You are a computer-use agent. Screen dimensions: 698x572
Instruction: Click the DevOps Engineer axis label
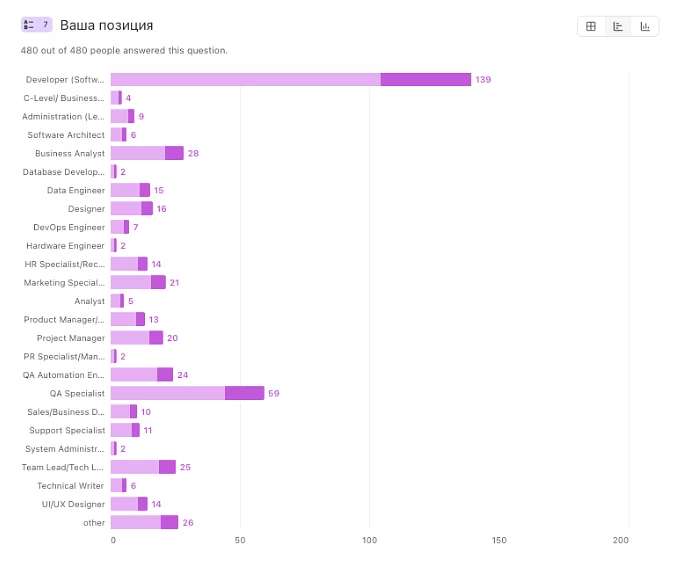(69, 227)
